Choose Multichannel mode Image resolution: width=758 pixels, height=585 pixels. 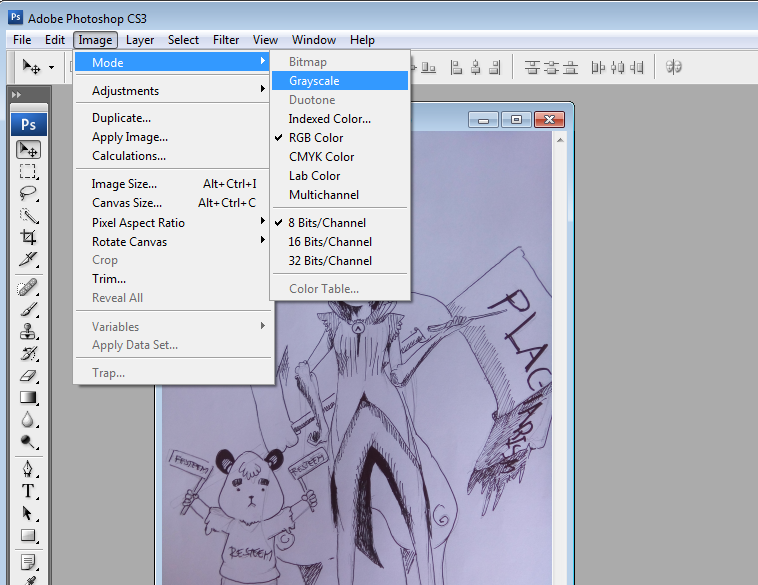pyautogui.click(x=340, y=195)
